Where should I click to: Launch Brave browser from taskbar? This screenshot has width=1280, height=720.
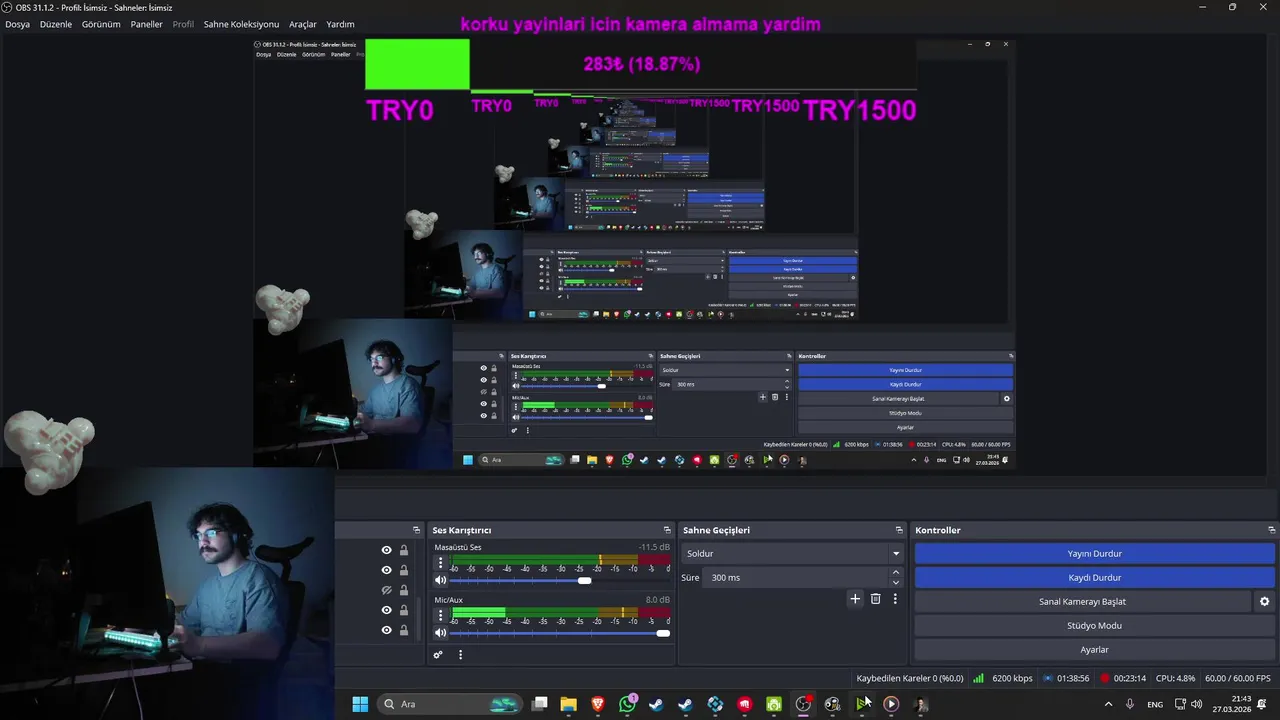coord(598,704)
